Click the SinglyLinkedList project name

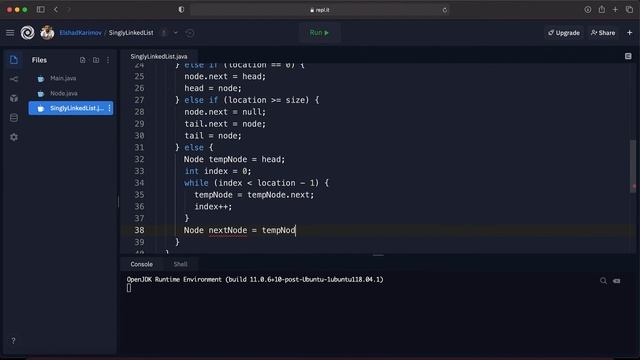tap(131, 33)
